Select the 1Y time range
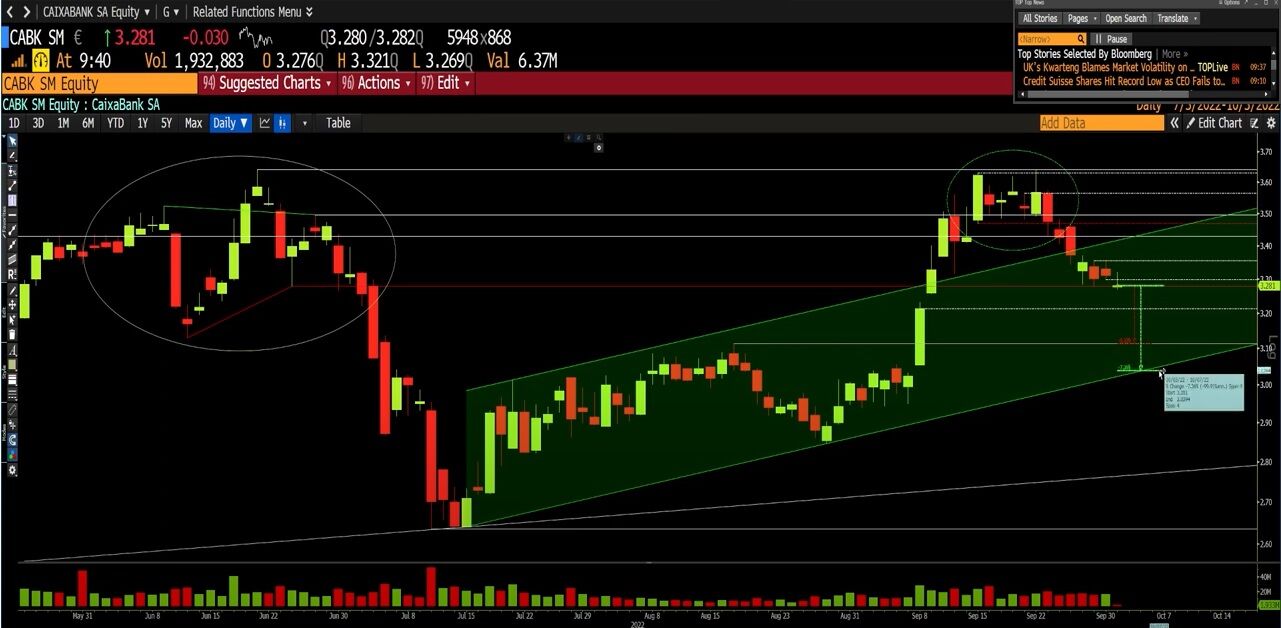The height and width of the screenshot is (628, 1281). click(x=142, y=123)
